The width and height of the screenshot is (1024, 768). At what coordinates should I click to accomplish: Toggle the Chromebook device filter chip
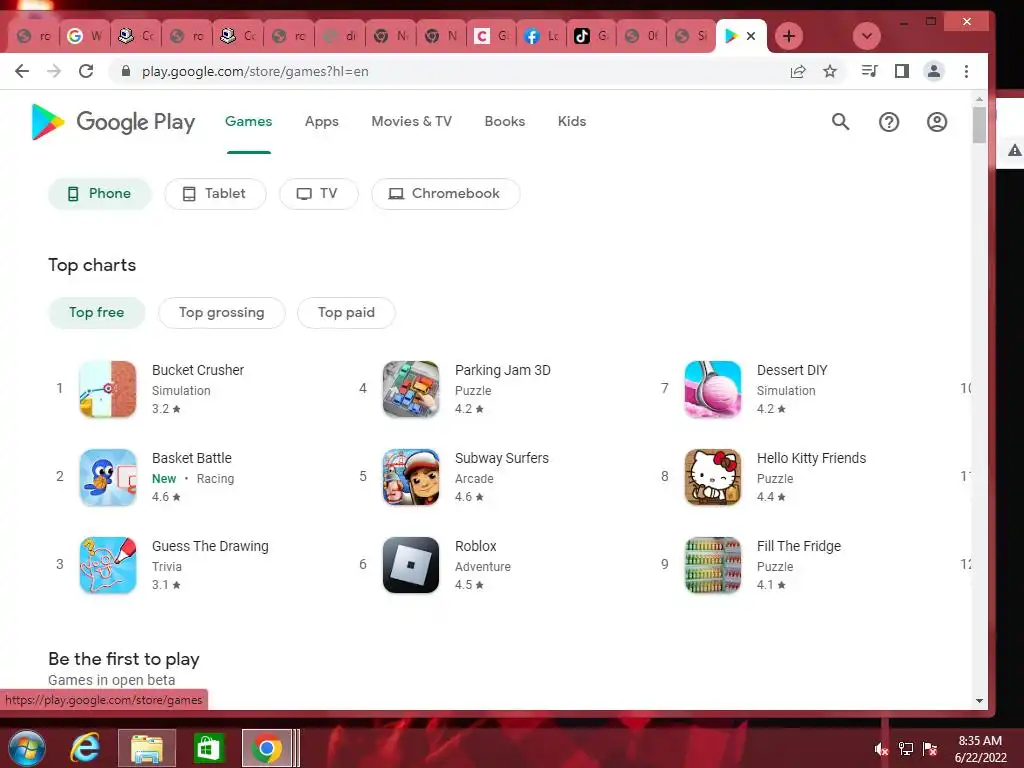pyautogui.click(x=445, y=194)
